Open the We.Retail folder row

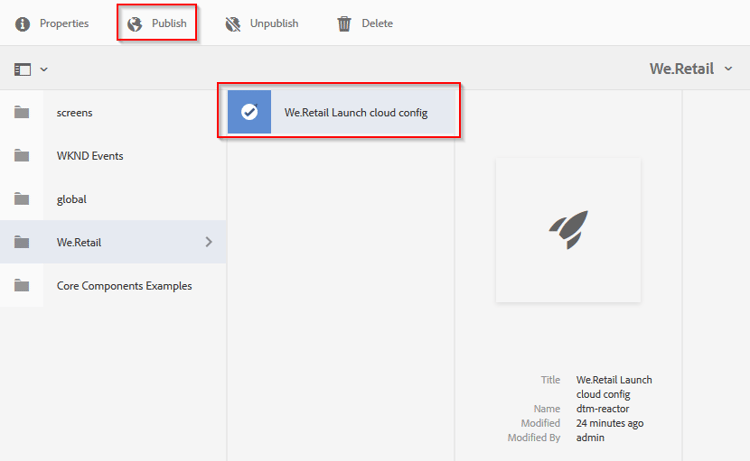tap(113, 242)
